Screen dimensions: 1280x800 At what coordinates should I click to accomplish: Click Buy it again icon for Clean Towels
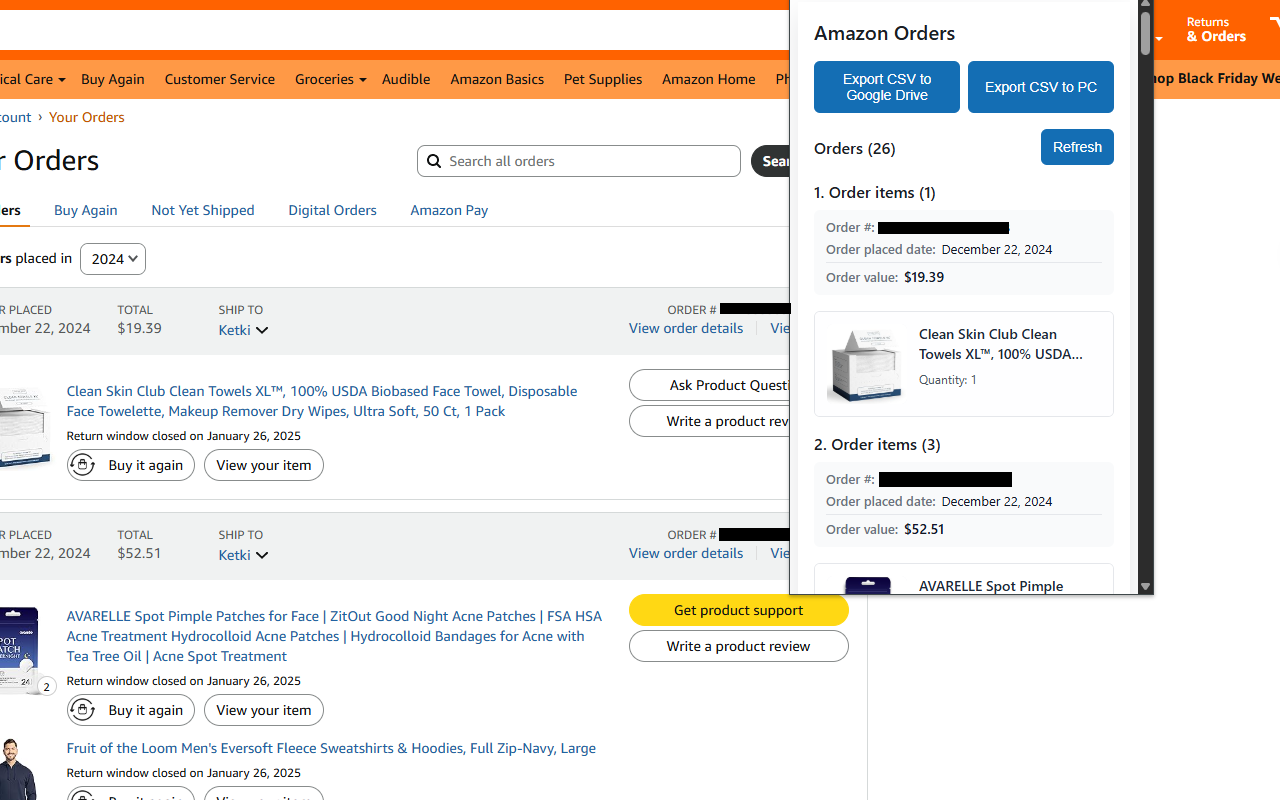83,465
